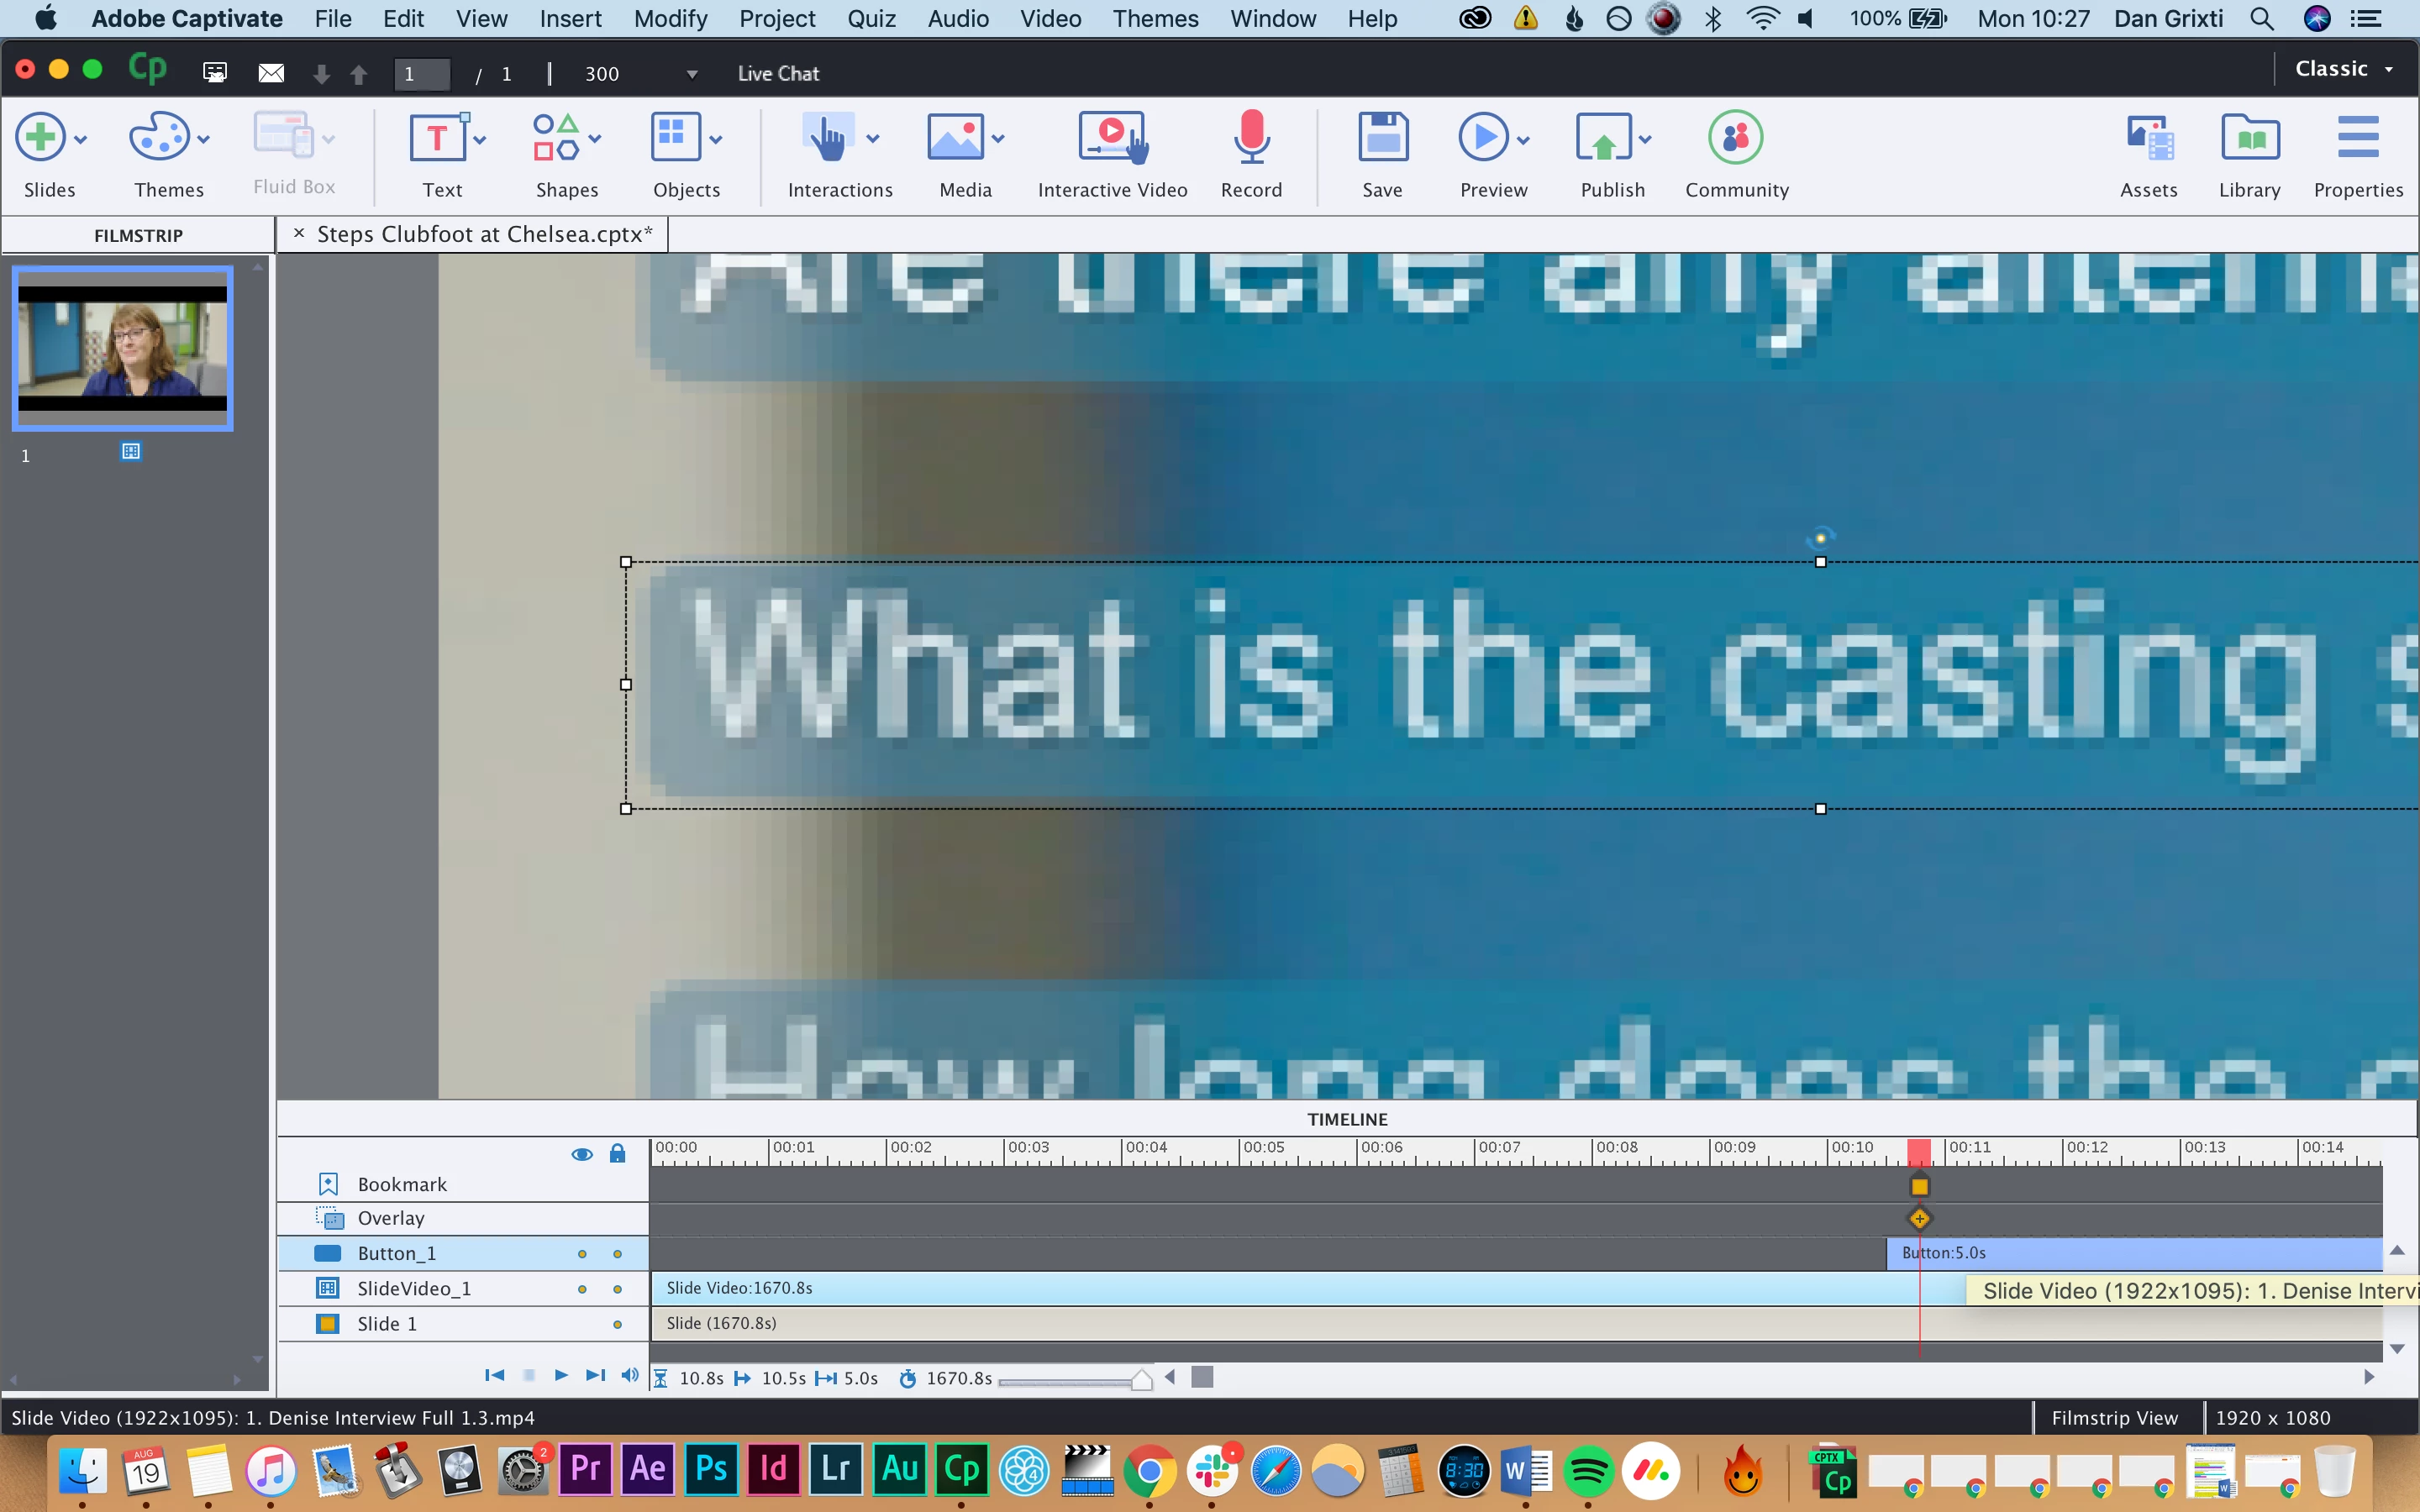Click the Record microphone icon
The height and width of the screenshot is (1512, 2420).
tap(1250, 138)
